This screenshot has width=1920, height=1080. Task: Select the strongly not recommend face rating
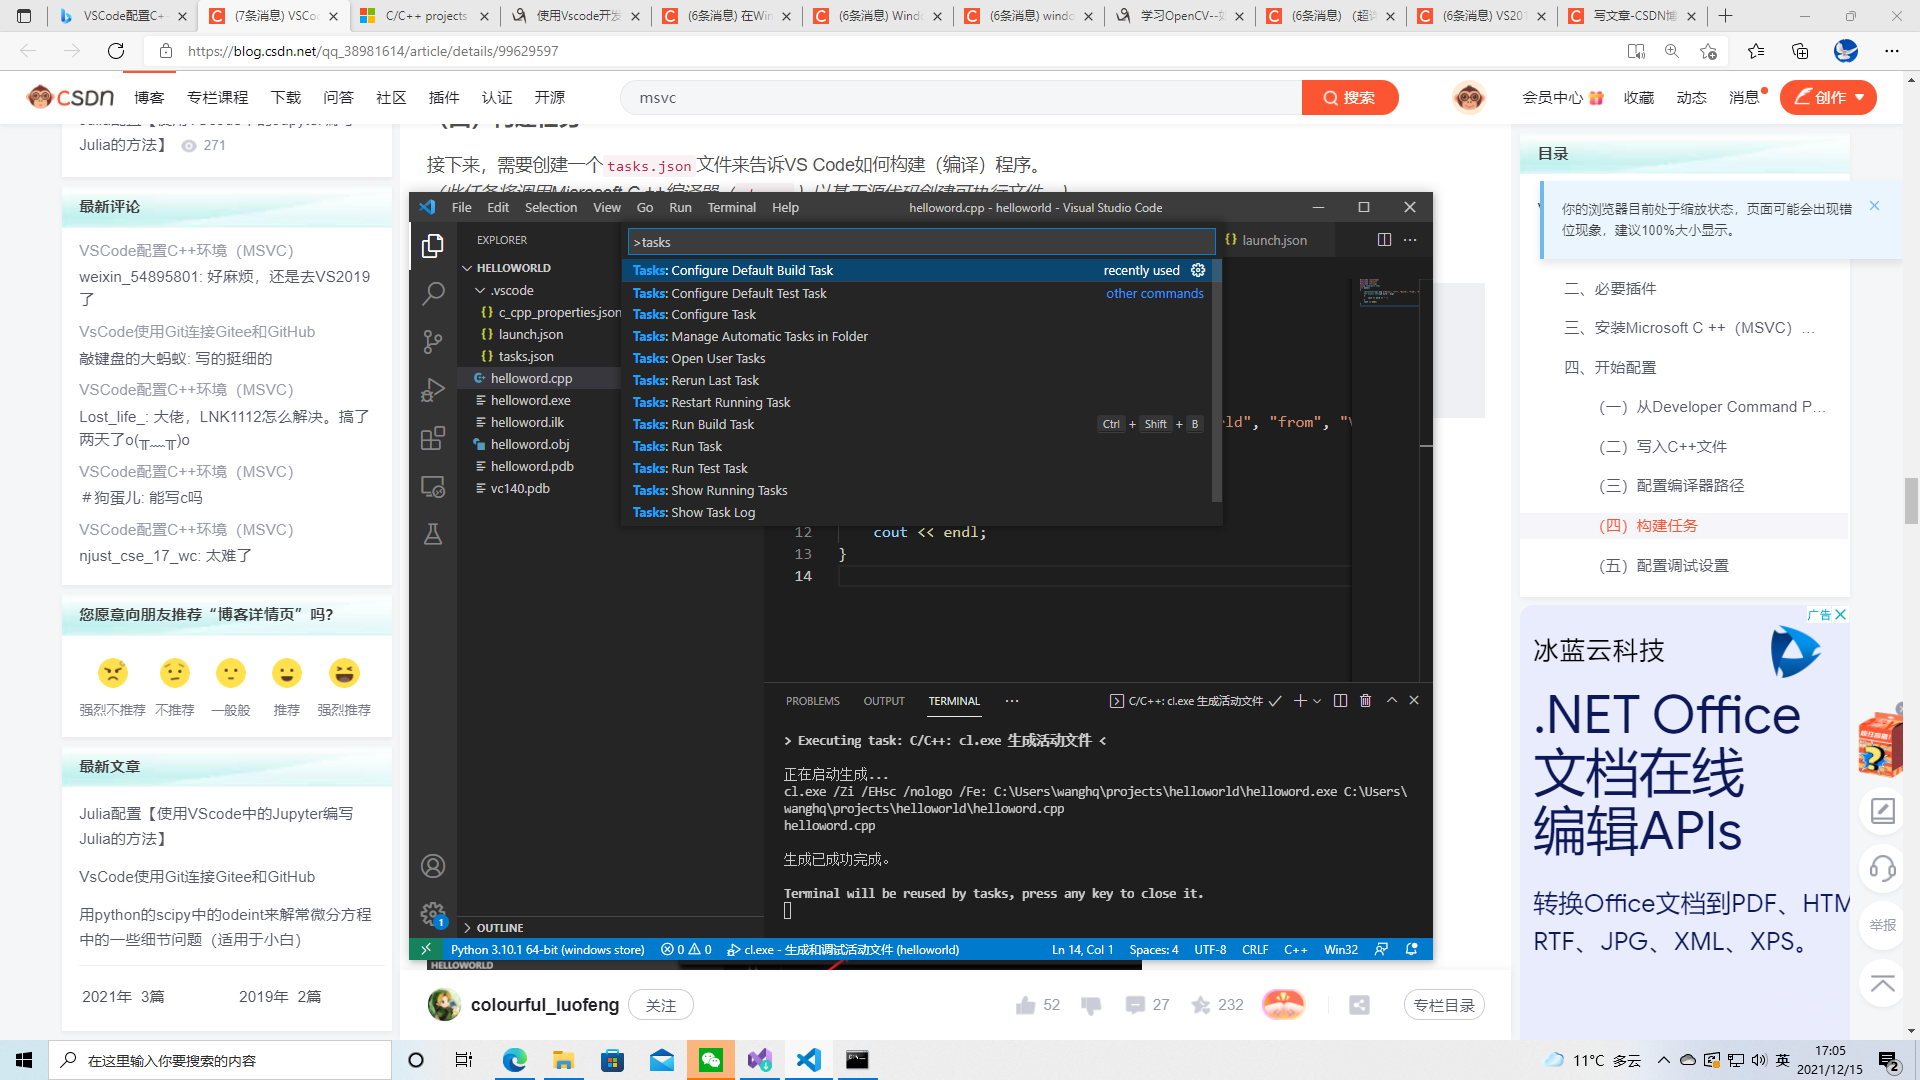(113, 673)
